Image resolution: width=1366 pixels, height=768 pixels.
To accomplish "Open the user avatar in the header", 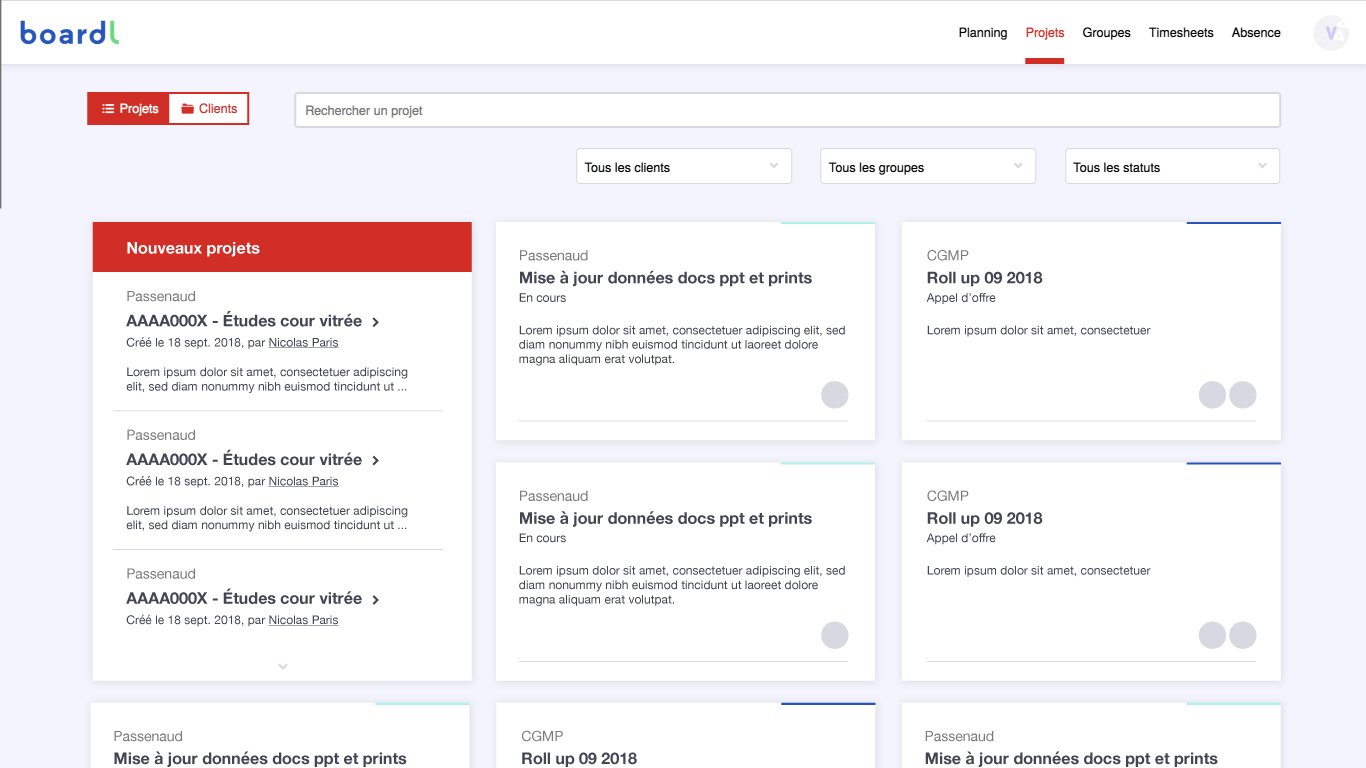I will pos(1330,33).
